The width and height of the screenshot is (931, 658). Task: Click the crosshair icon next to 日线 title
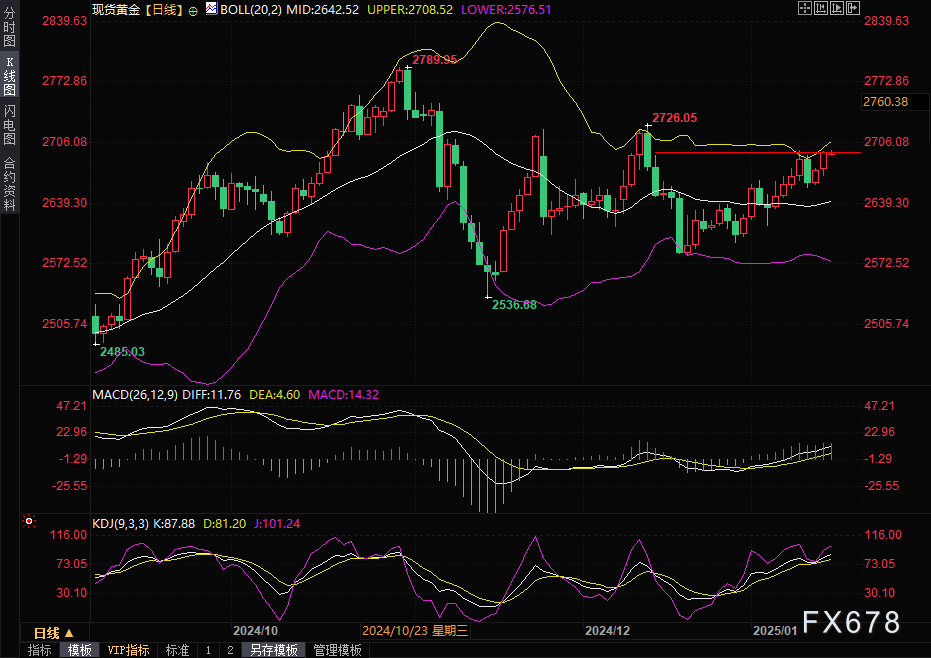coord(193,9)
